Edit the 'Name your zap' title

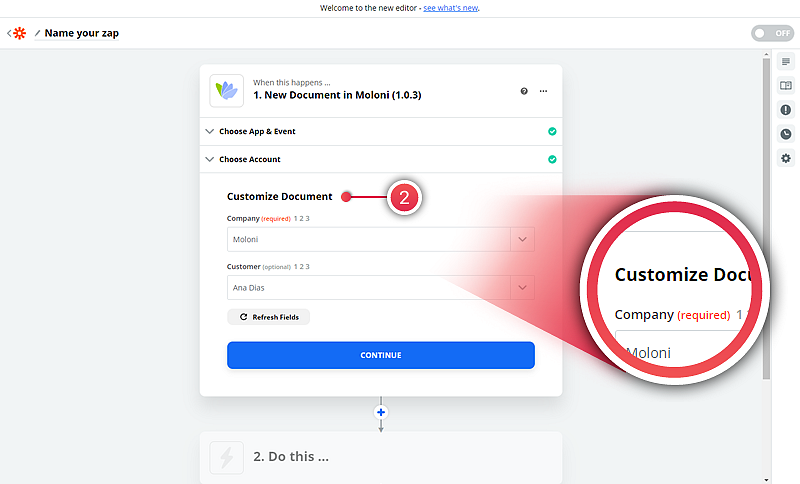point(82,33)
